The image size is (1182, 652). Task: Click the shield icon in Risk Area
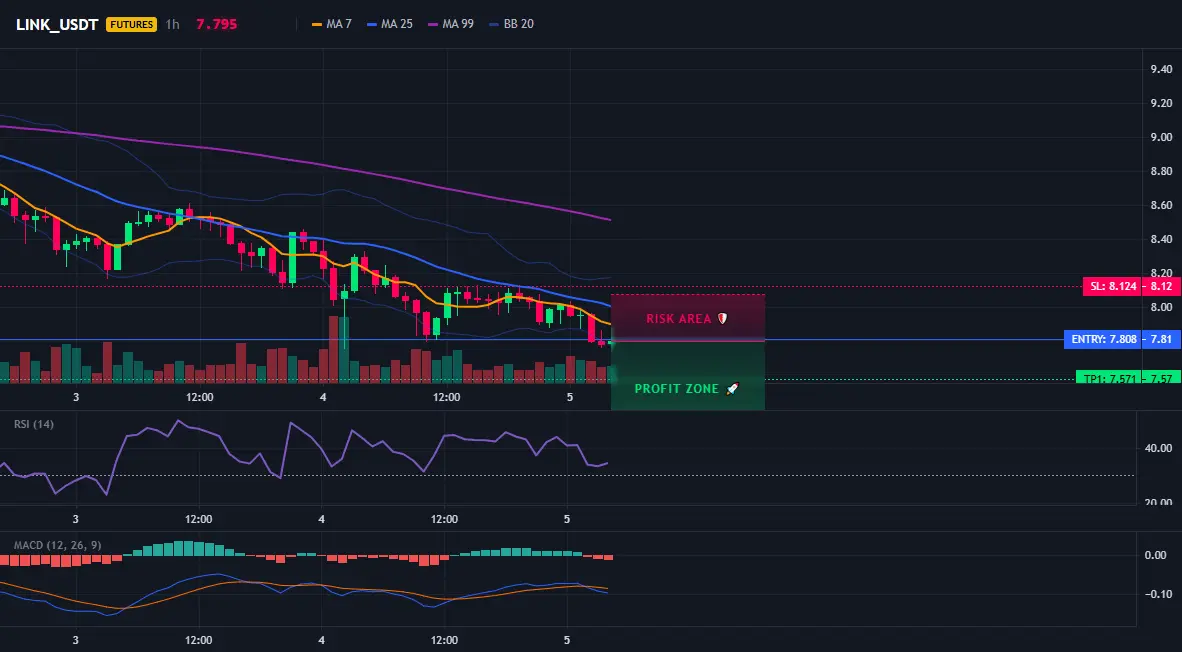point(722,319)
